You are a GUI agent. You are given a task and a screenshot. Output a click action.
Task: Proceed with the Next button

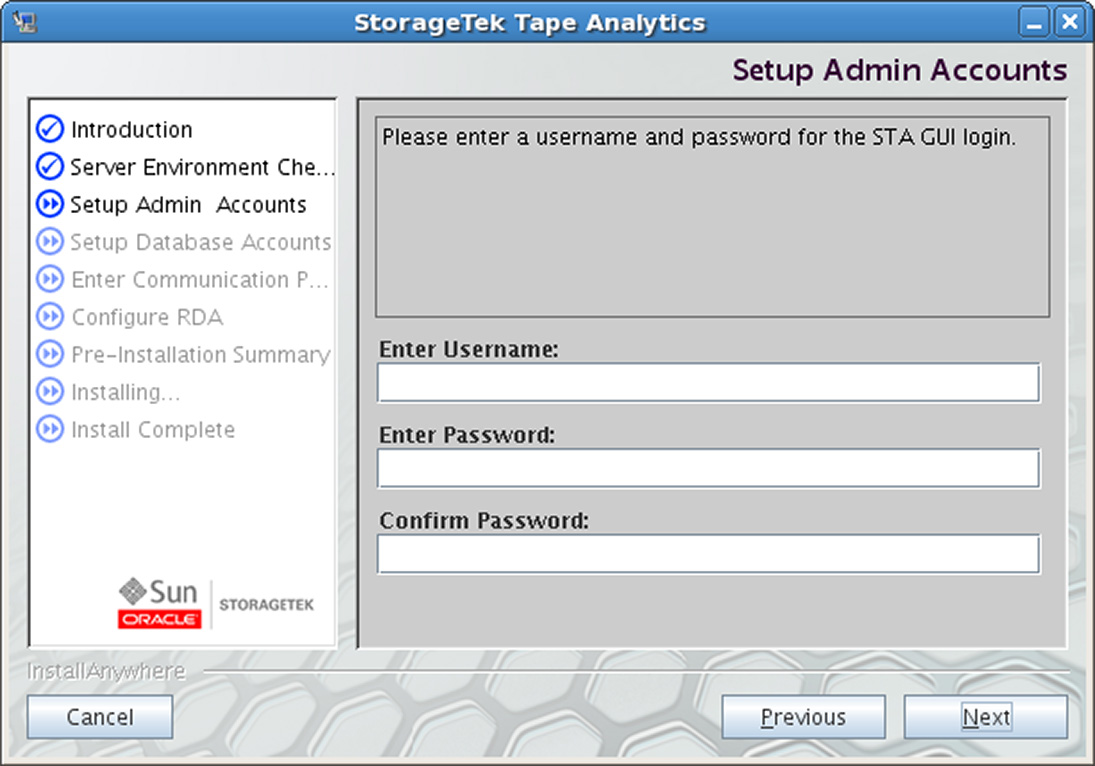985,717
